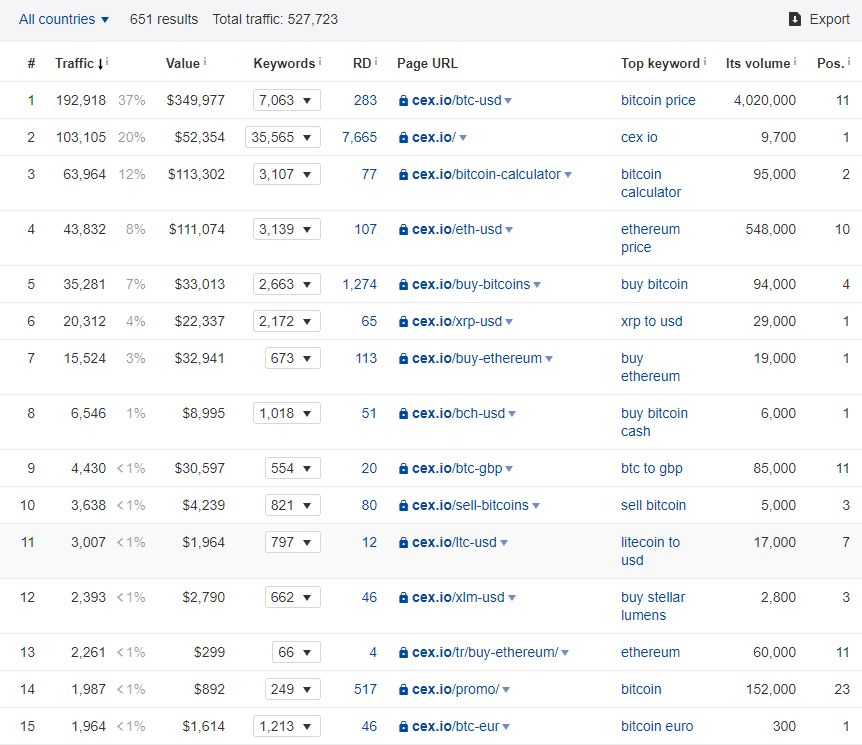Expand the 1,213 keywords dropdown

pos(287,726)
